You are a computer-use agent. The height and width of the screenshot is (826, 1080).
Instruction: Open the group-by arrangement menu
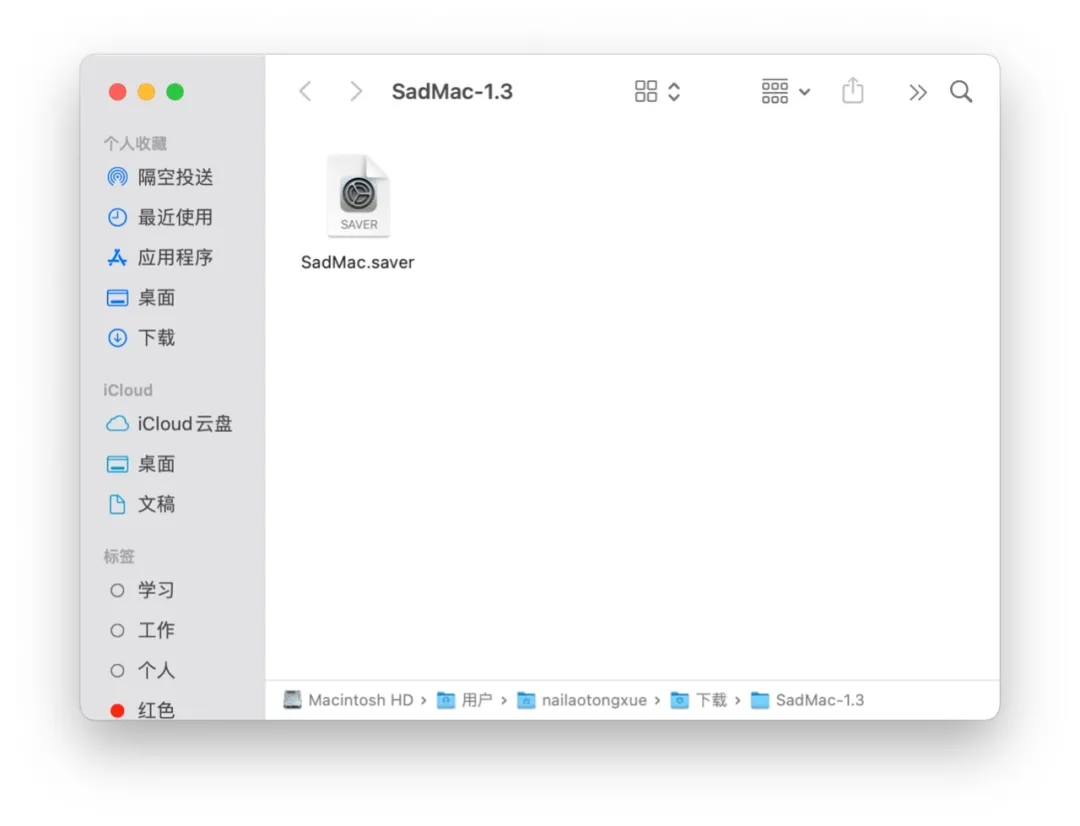785,91
